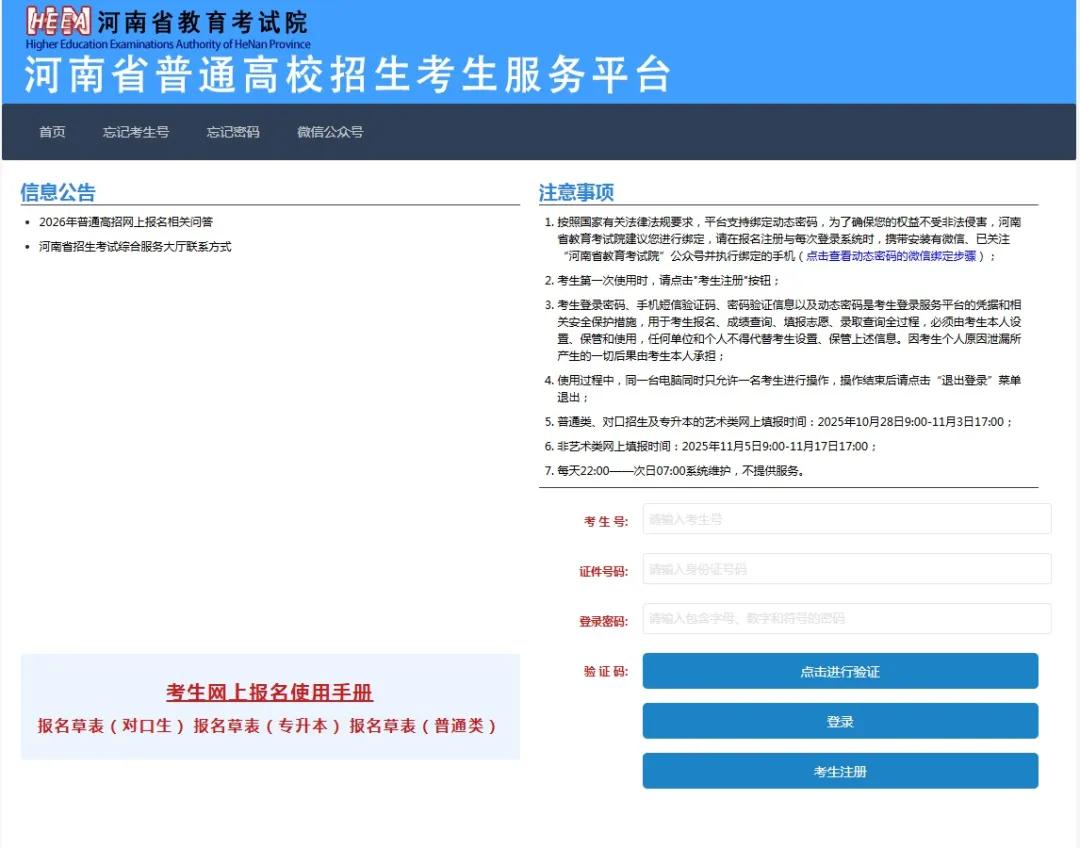Click the 登录 button

840,721
